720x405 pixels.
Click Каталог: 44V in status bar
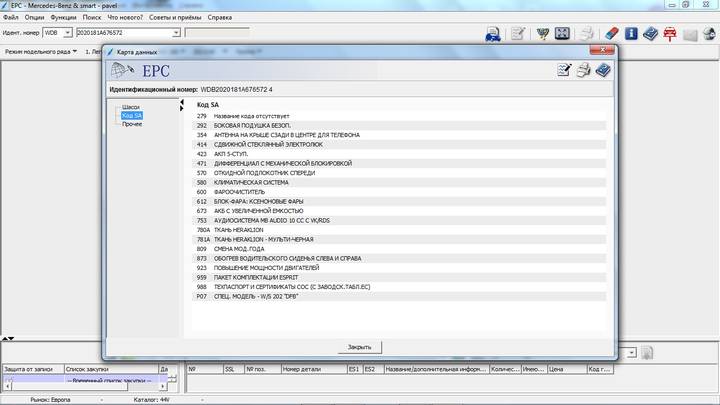152,400
